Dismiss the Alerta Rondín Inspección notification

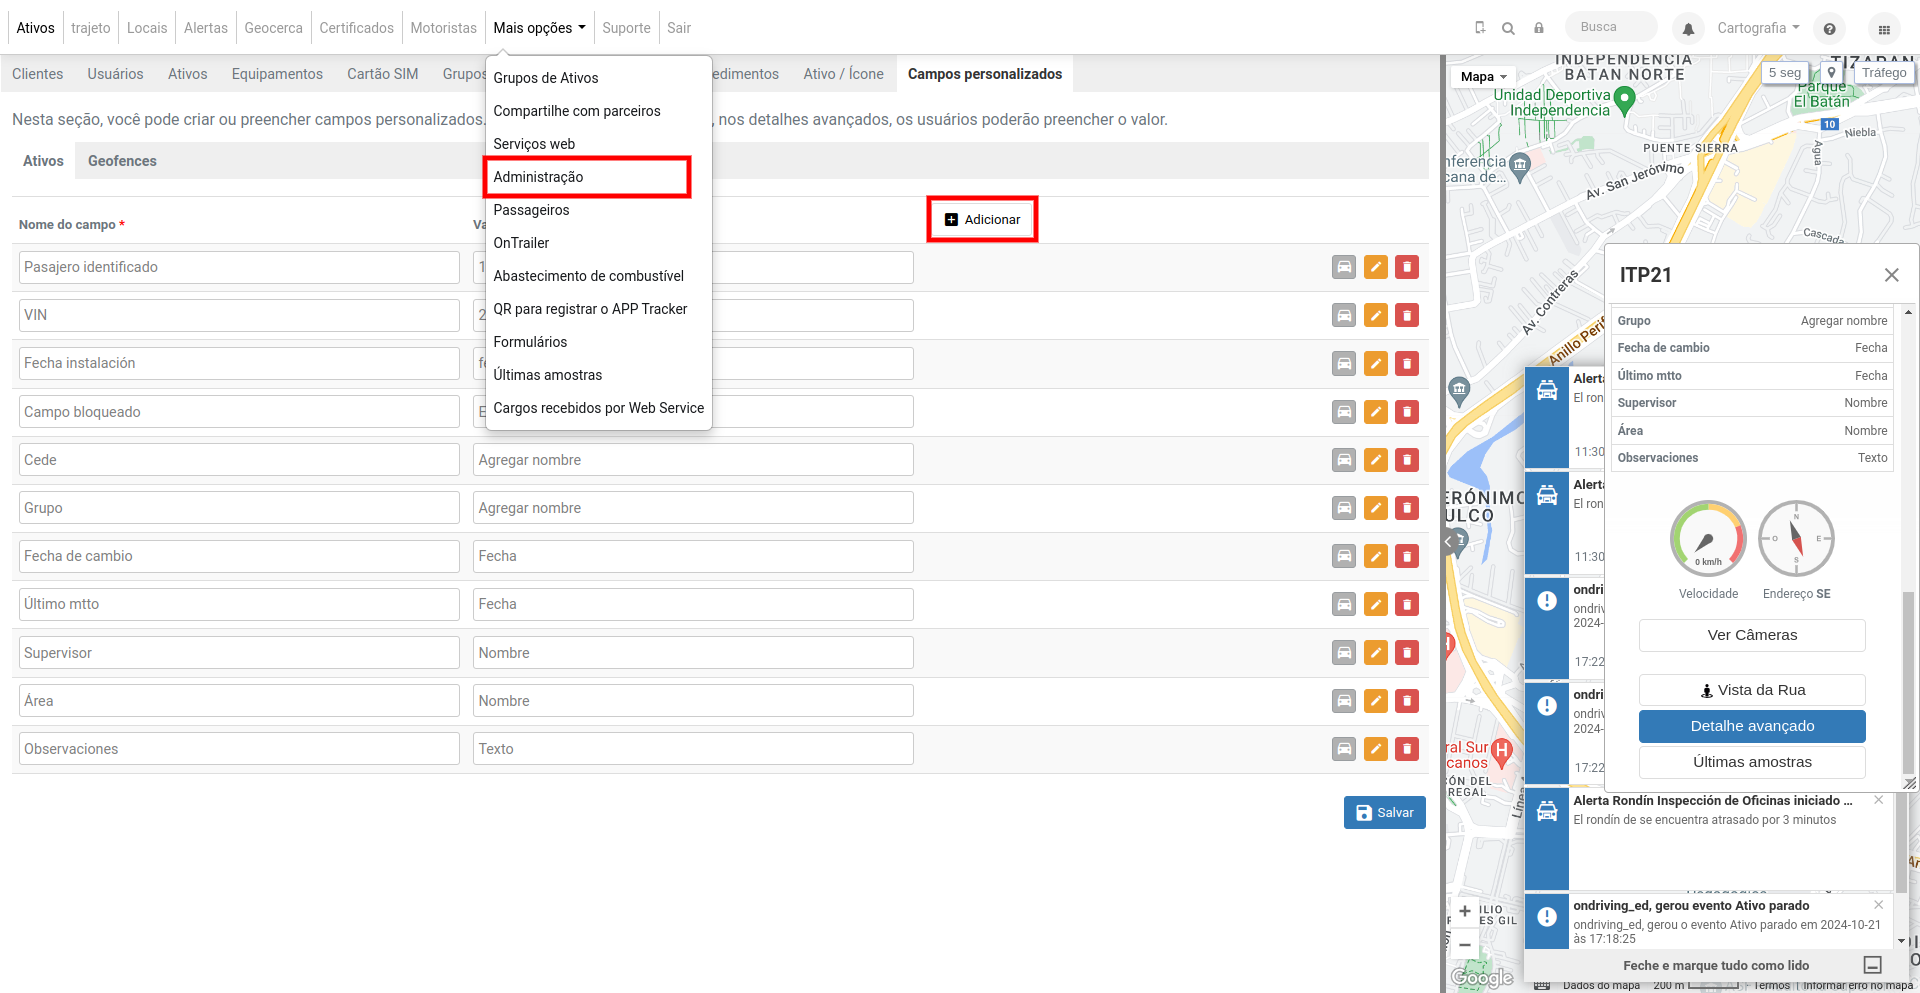tap(1878, 800)
